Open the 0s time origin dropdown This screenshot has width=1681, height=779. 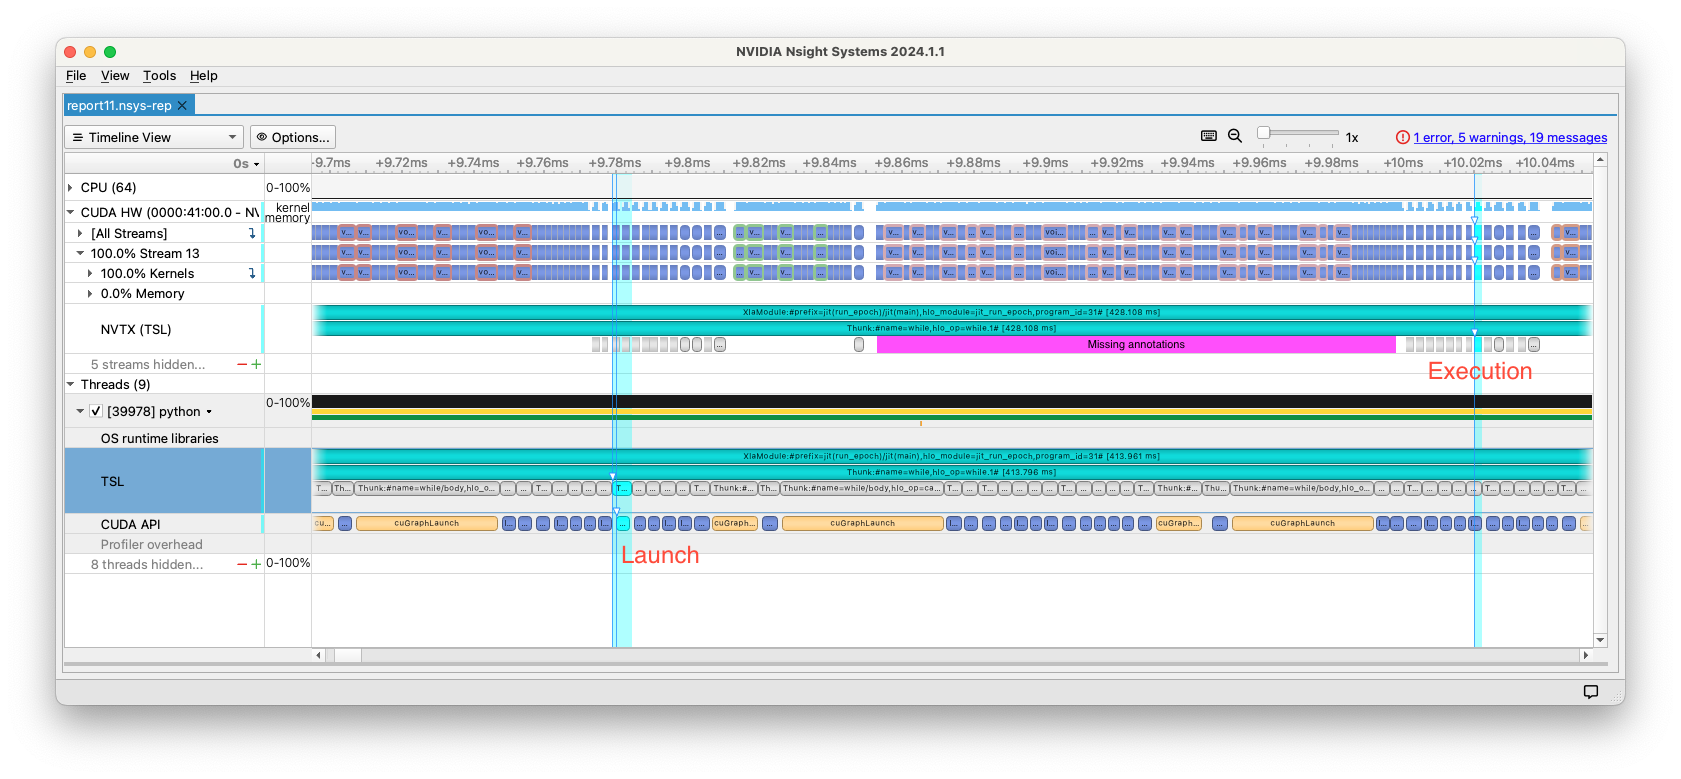tap(246, 163)
